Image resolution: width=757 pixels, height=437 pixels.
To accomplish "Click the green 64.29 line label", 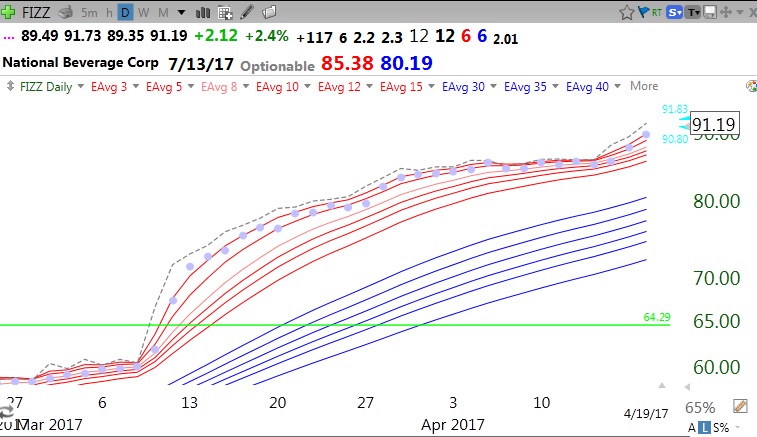I will click(657, 317).
